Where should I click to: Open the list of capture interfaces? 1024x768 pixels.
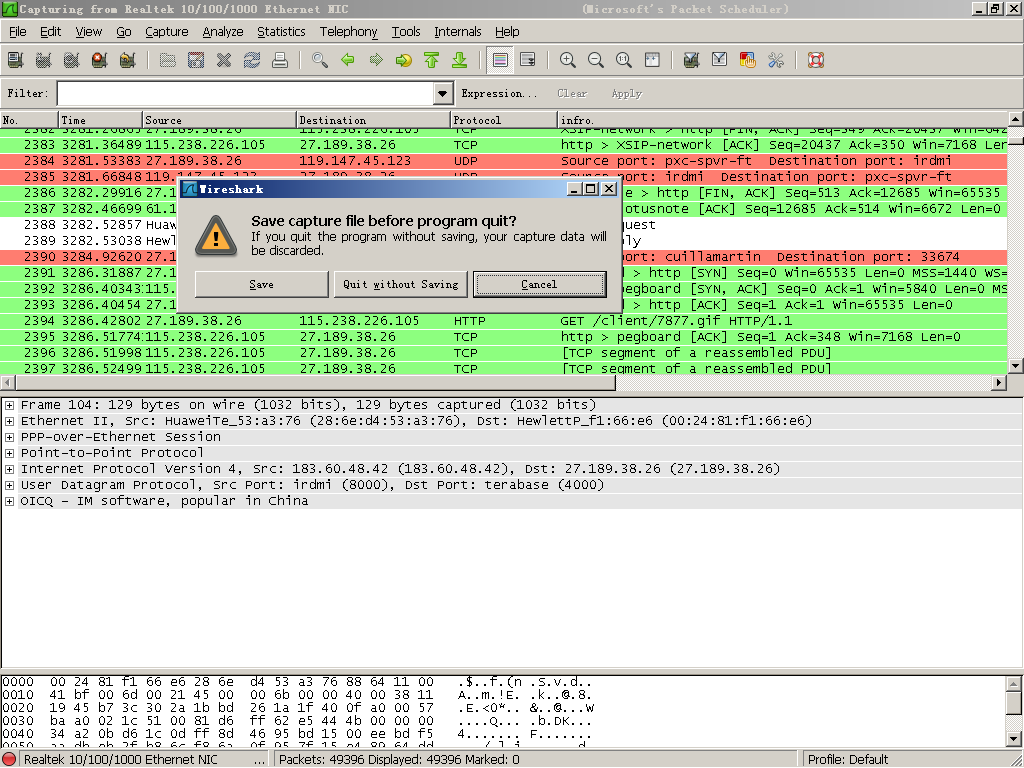16,60
